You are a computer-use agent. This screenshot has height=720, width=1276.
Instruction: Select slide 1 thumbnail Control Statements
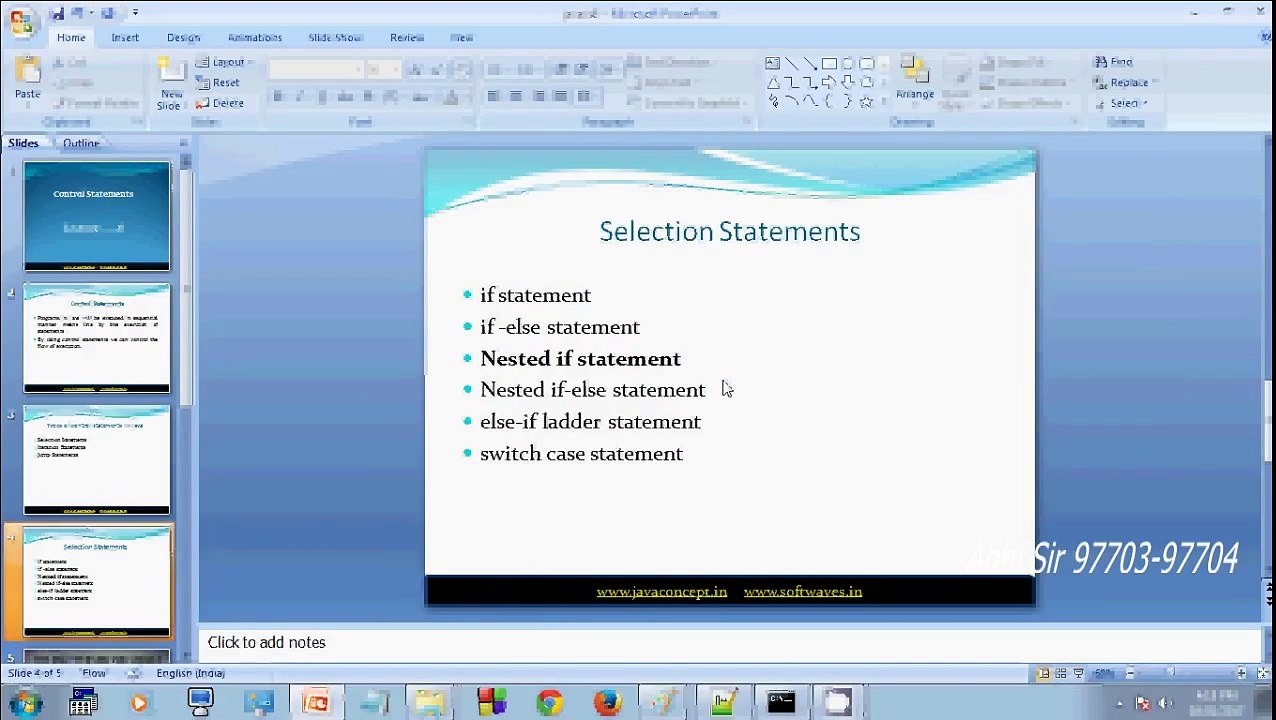tap(97, 216)
